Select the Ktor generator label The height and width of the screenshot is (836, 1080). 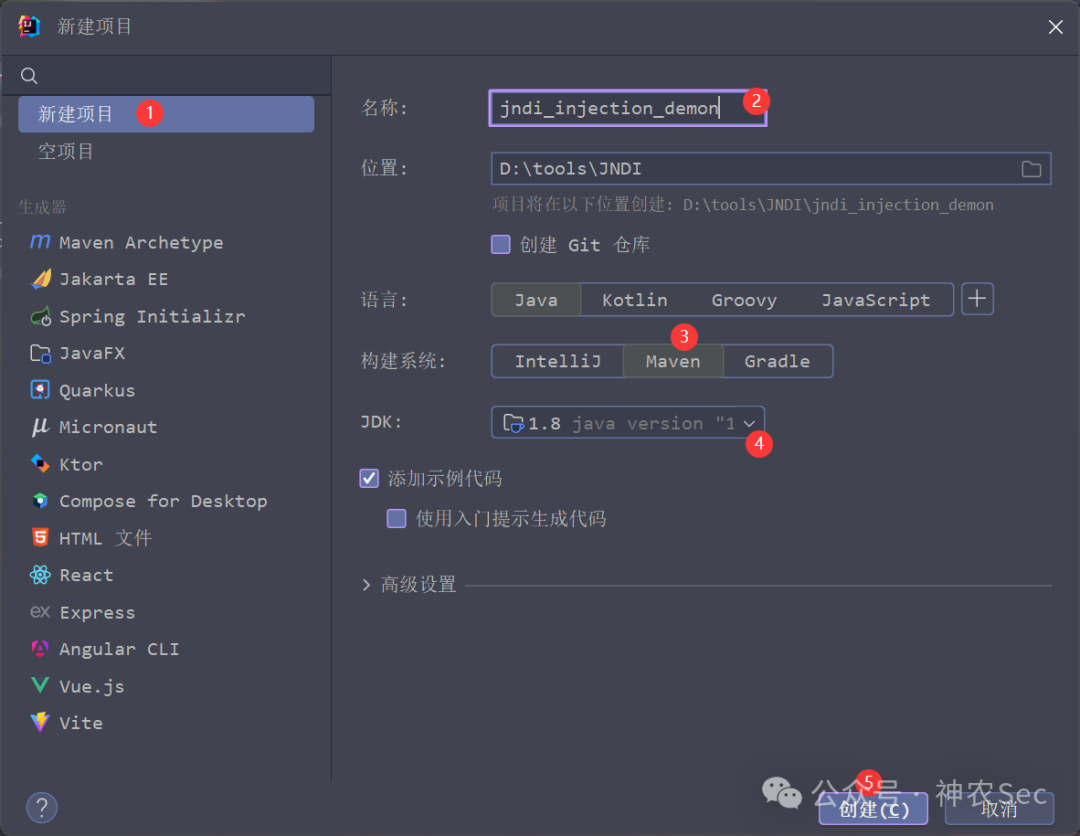pyautogui.click(x=81, y=464)
